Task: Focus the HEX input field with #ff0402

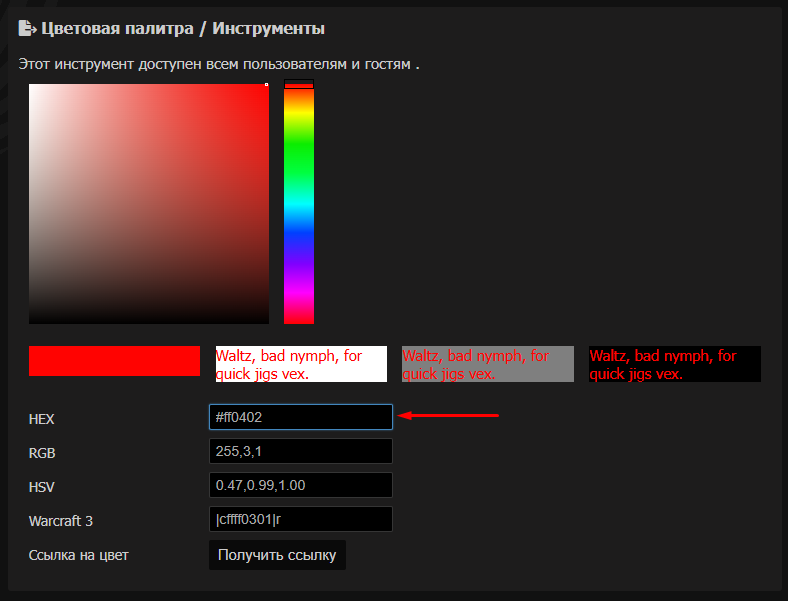Action: tap(301, 417)
